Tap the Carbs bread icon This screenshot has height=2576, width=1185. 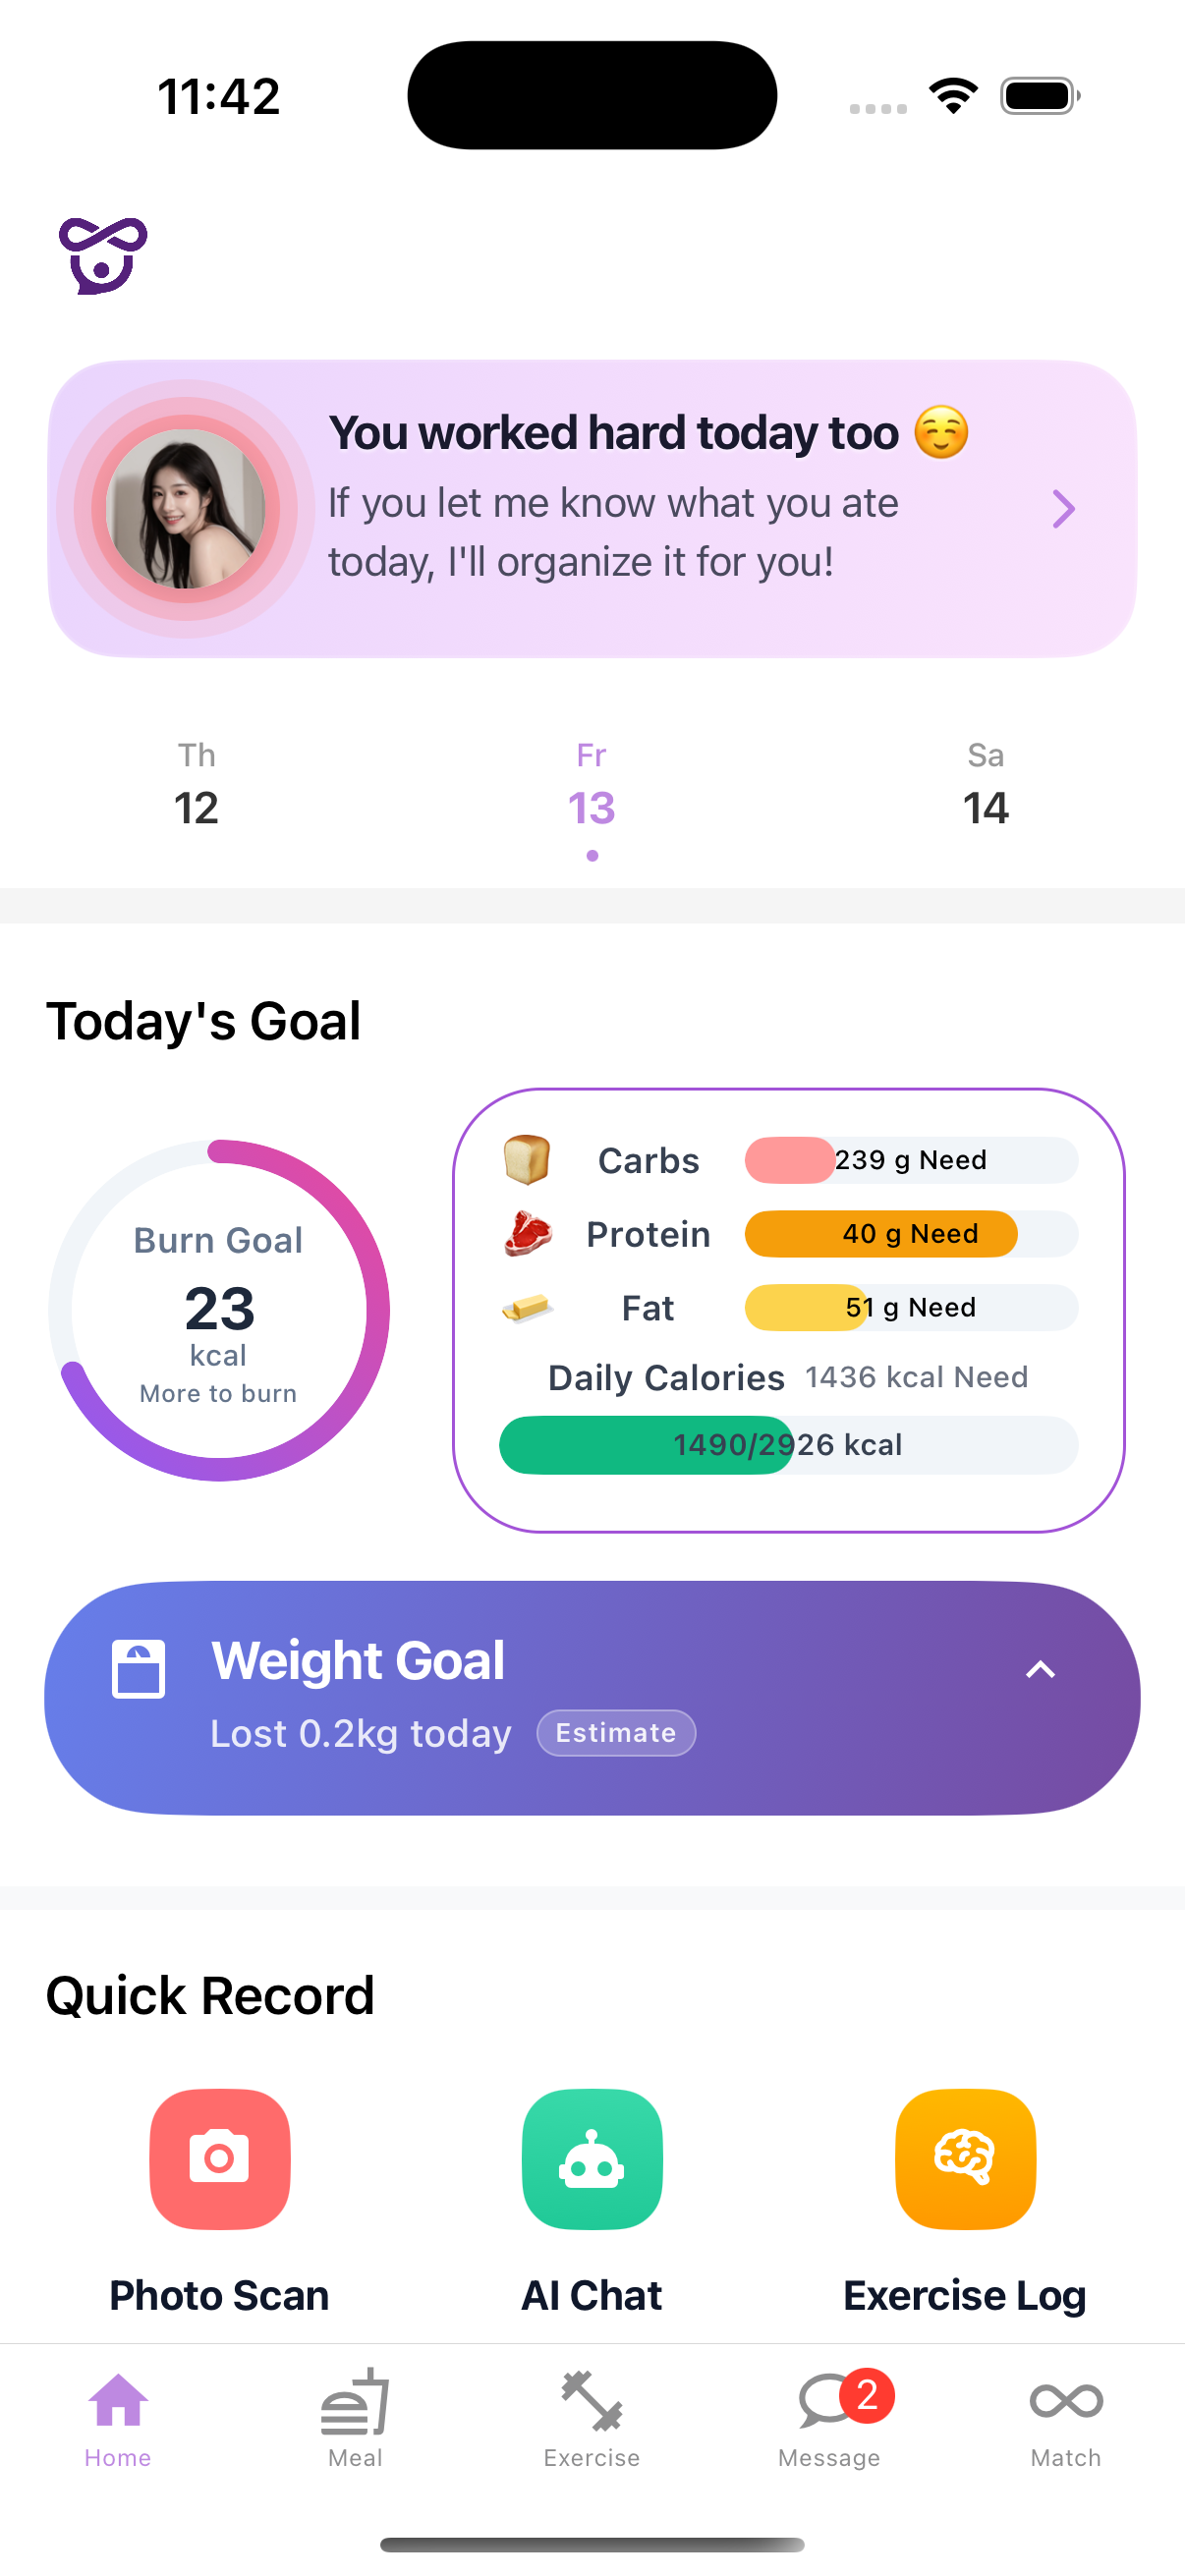click(x=527, y=1159)
